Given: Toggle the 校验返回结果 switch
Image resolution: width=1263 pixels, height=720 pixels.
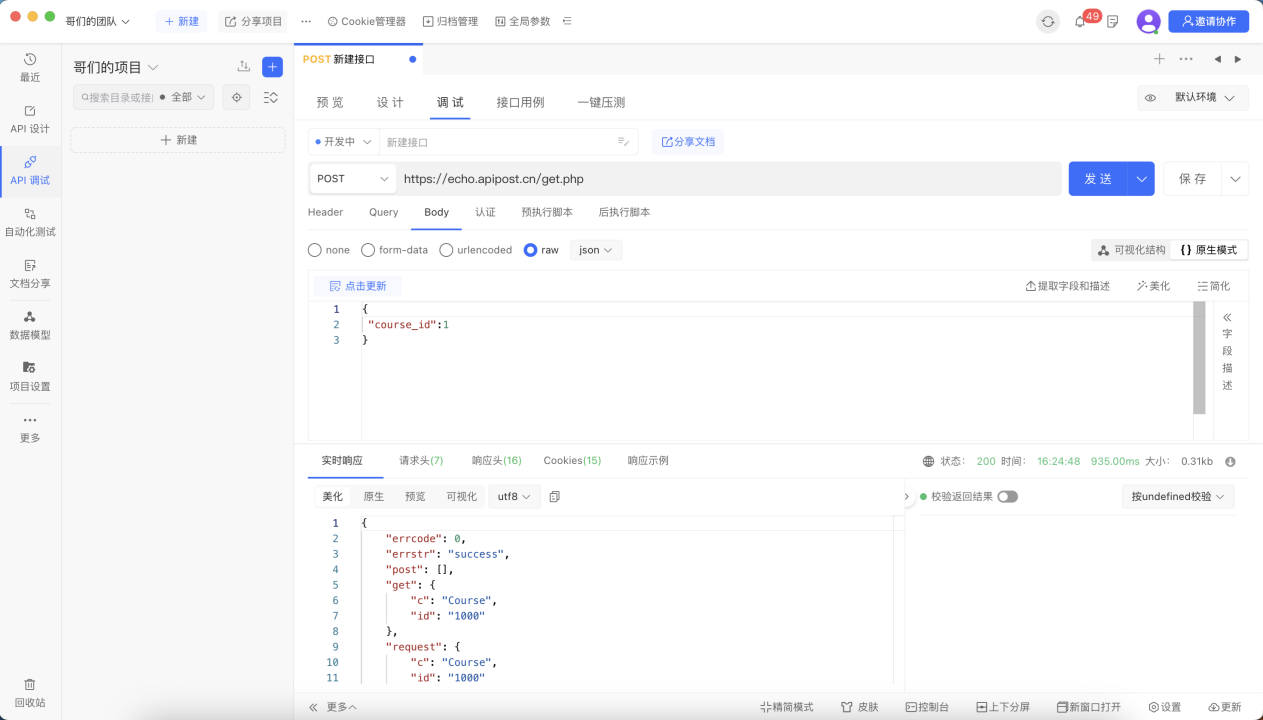Looking at the screenshot, I should point(1007,496).
